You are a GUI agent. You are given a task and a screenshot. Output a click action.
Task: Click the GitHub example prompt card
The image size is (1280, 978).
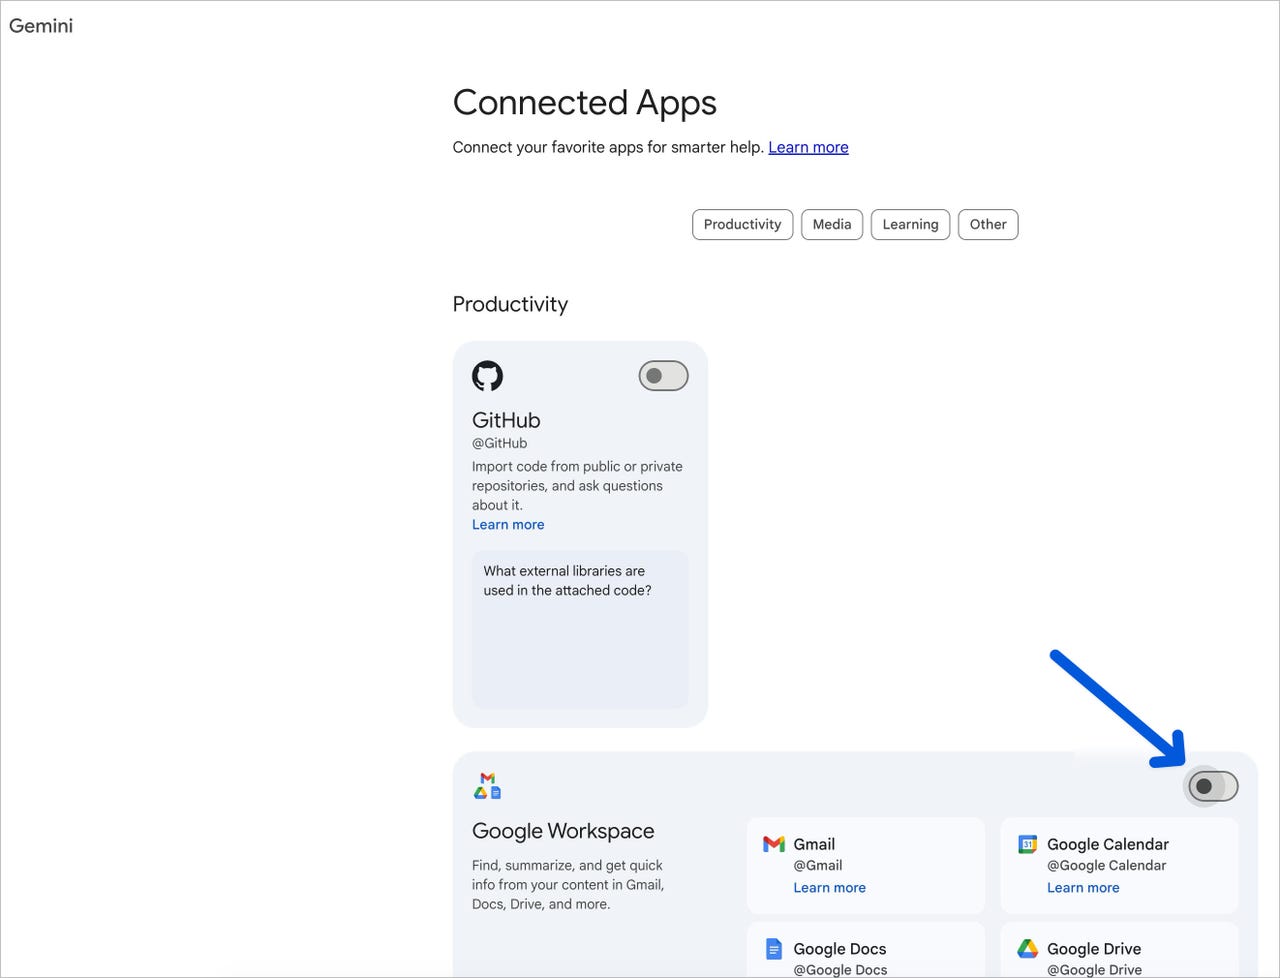[579, 630]
